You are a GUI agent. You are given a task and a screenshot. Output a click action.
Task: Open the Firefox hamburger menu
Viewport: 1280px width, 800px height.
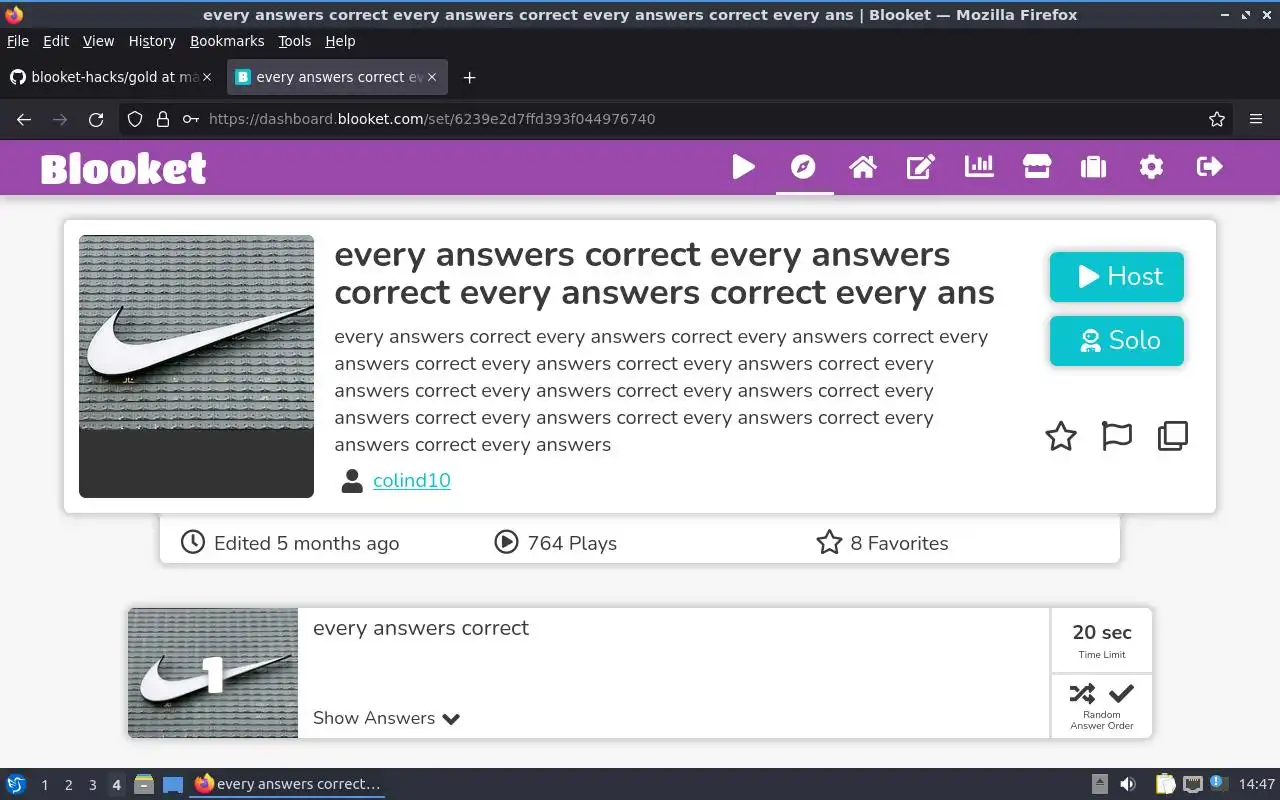[x=1256, y=119]
